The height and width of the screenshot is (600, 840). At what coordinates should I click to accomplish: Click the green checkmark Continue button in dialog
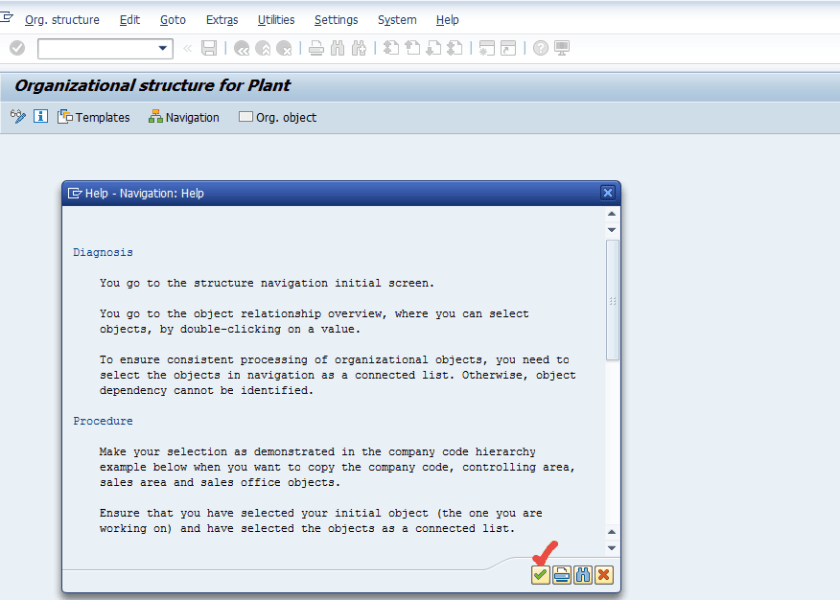[x=540, y=575]
